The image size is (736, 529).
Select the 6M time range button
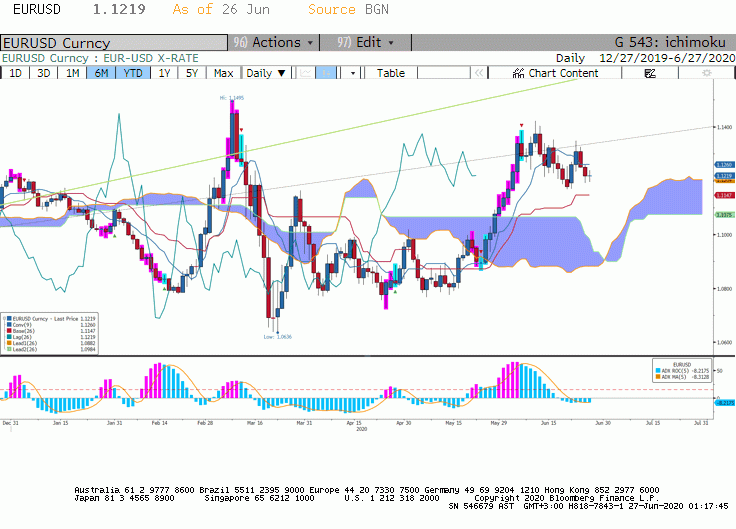pyautogui.click(x=101, y=73)
